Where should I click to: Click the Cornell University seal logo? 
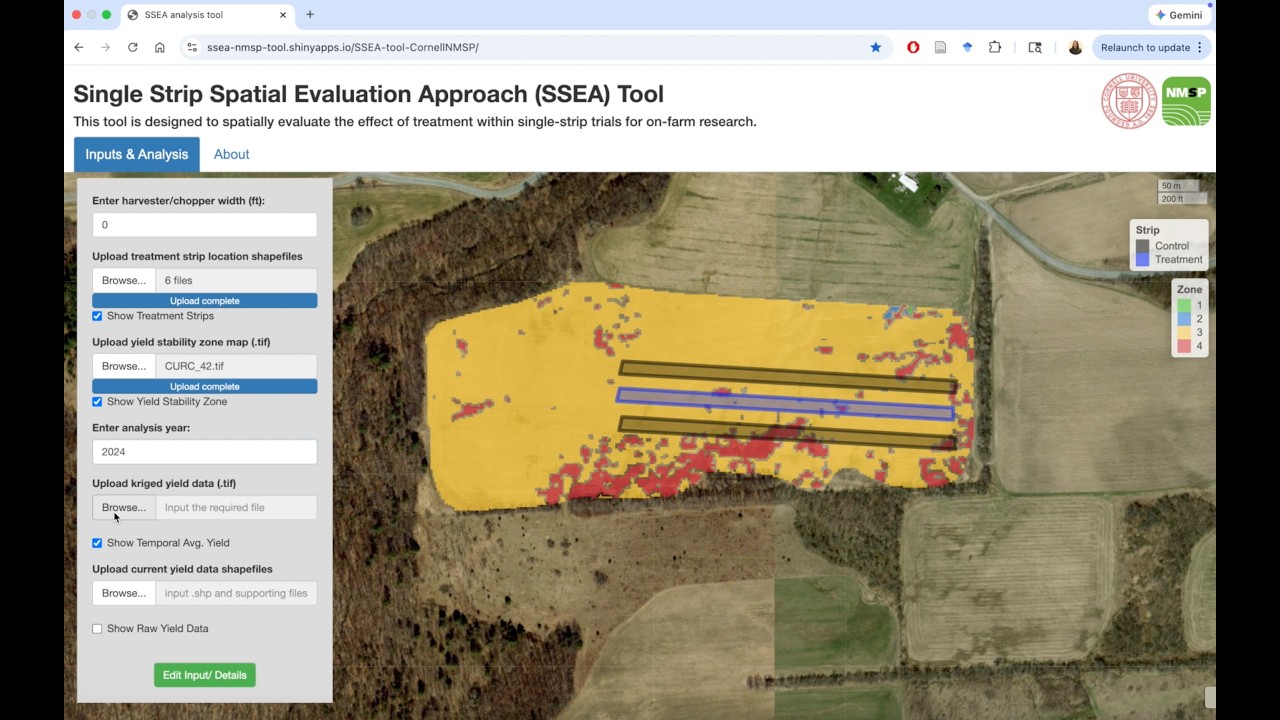1129,101
